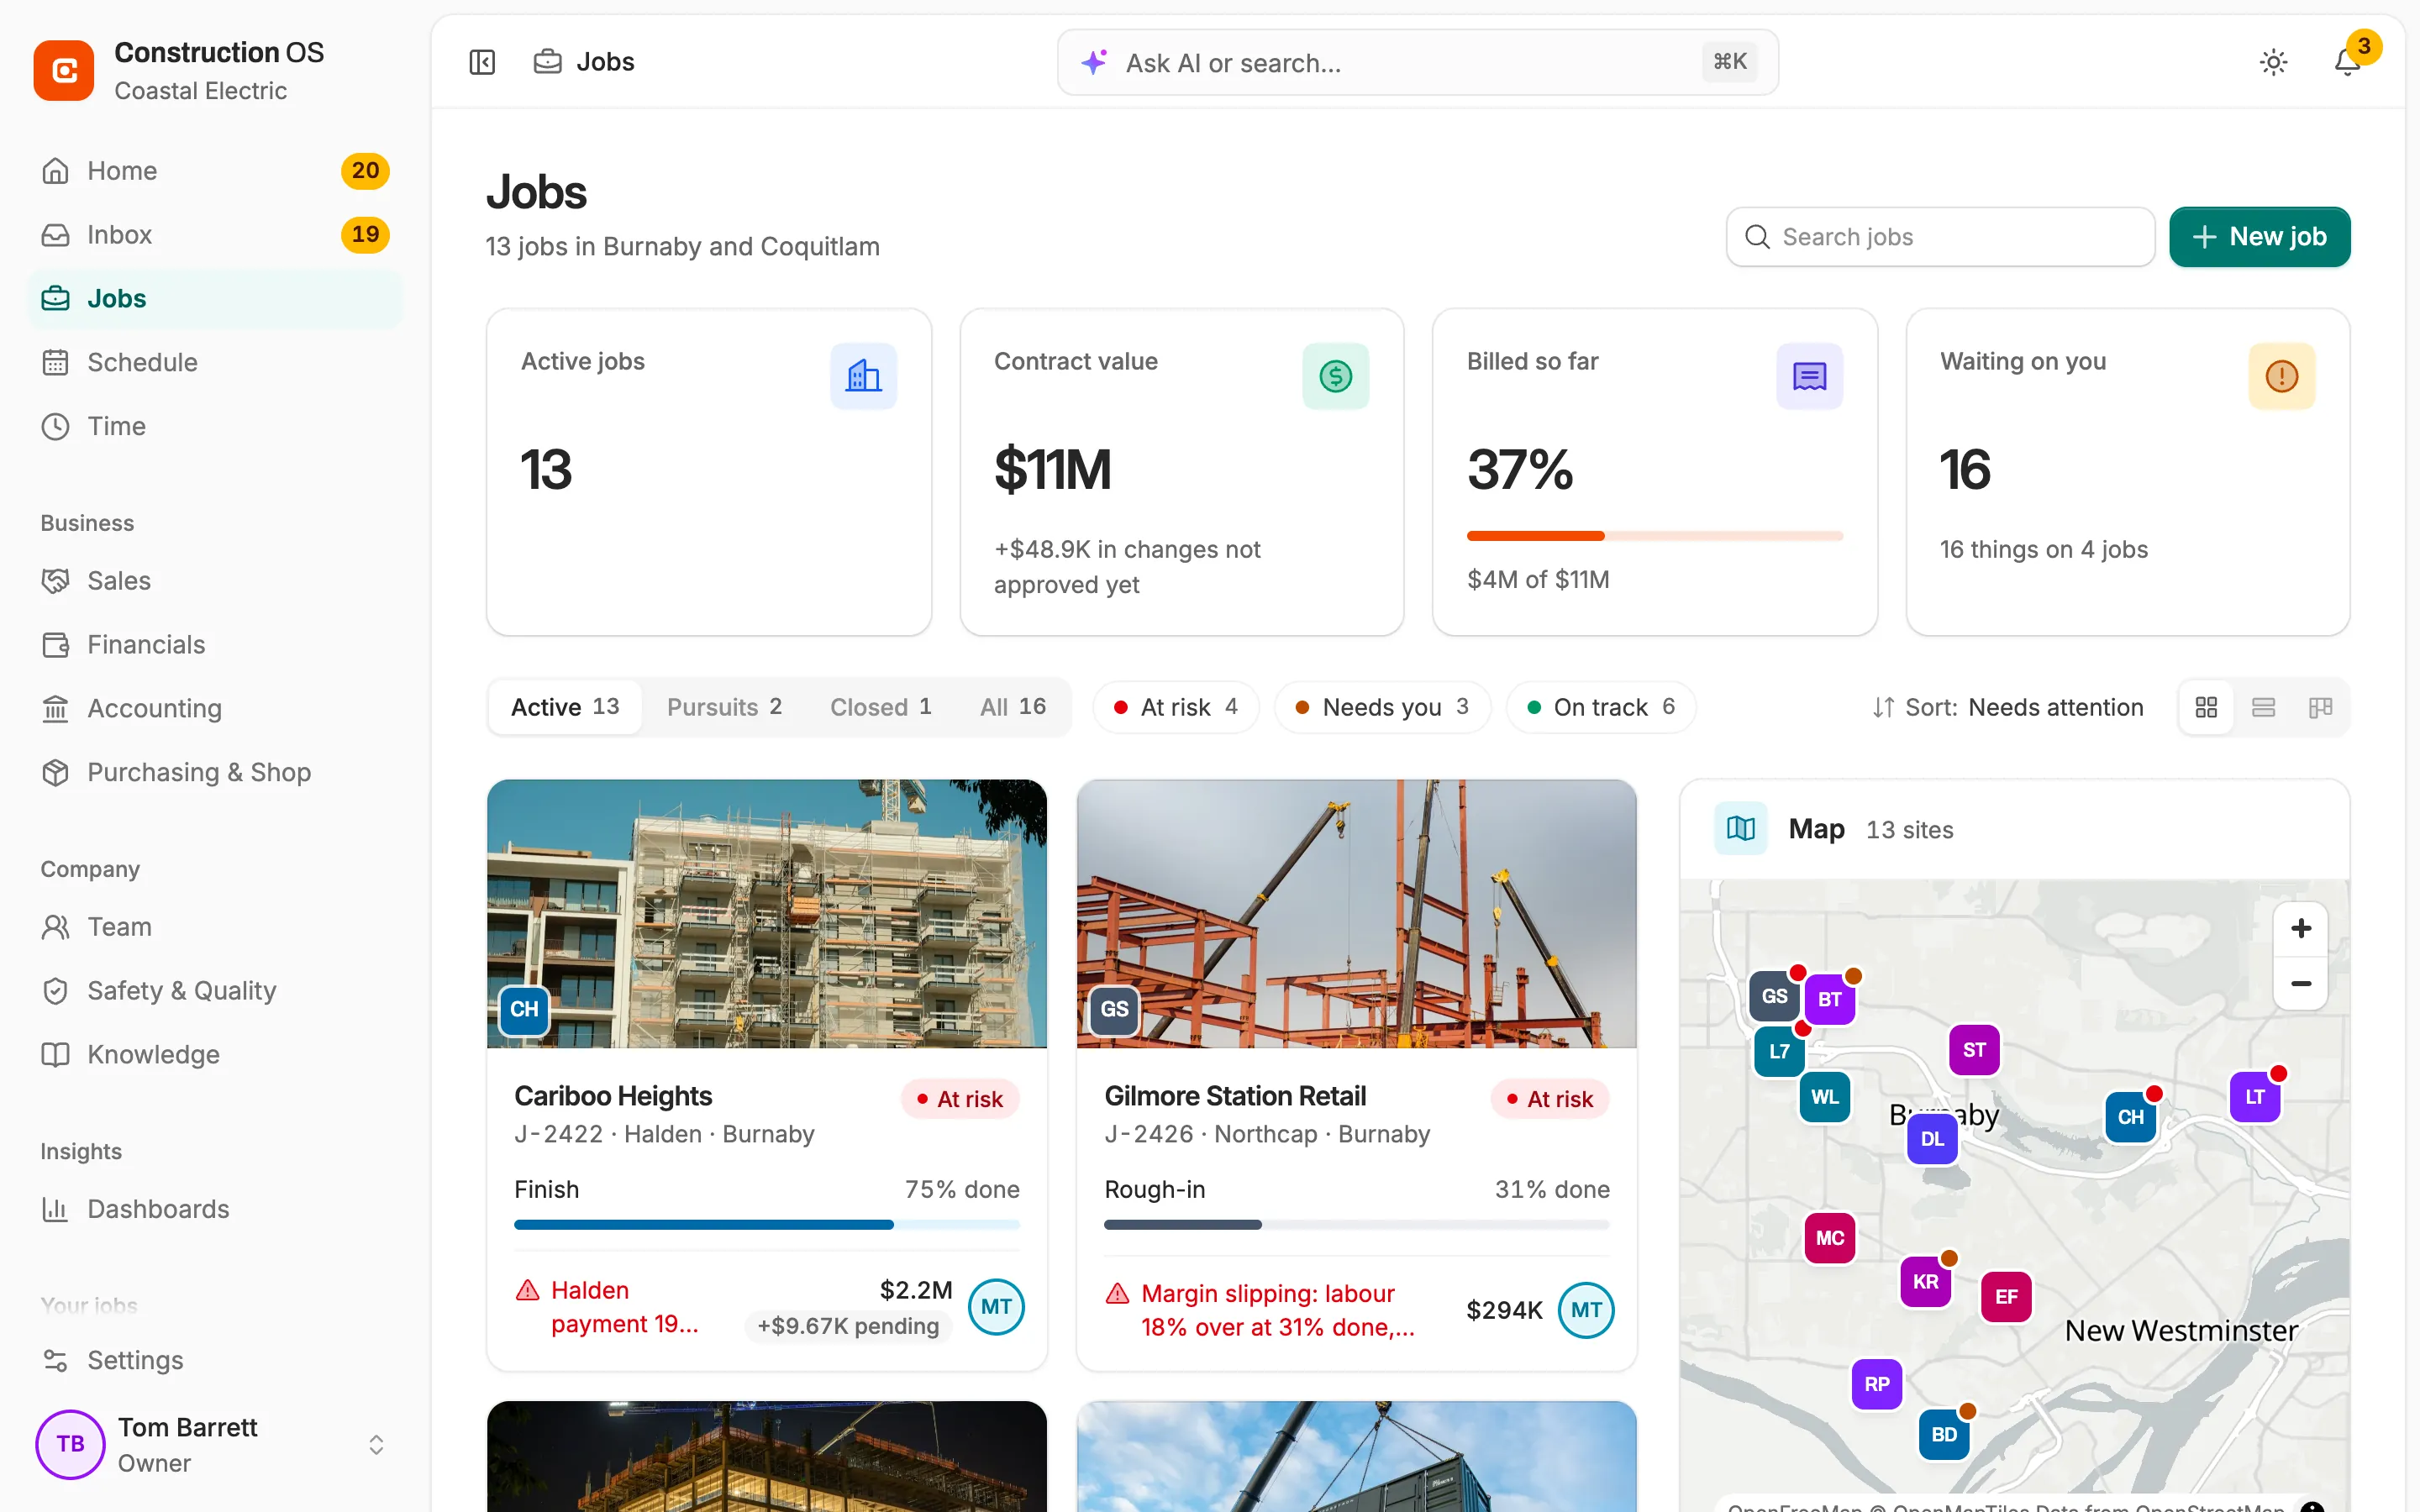
Task: Switch to the All 16 tab
Action: [x=1012, y=707]
